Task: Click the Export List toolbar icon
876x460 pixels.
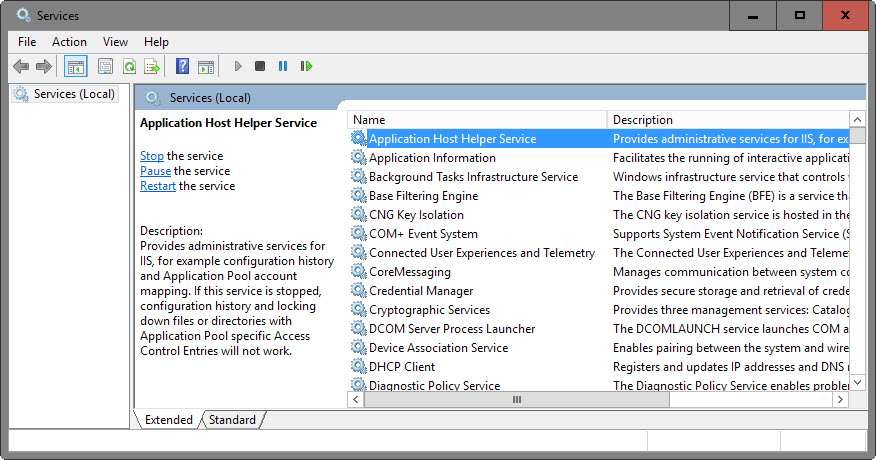Action: click(152, 67)
